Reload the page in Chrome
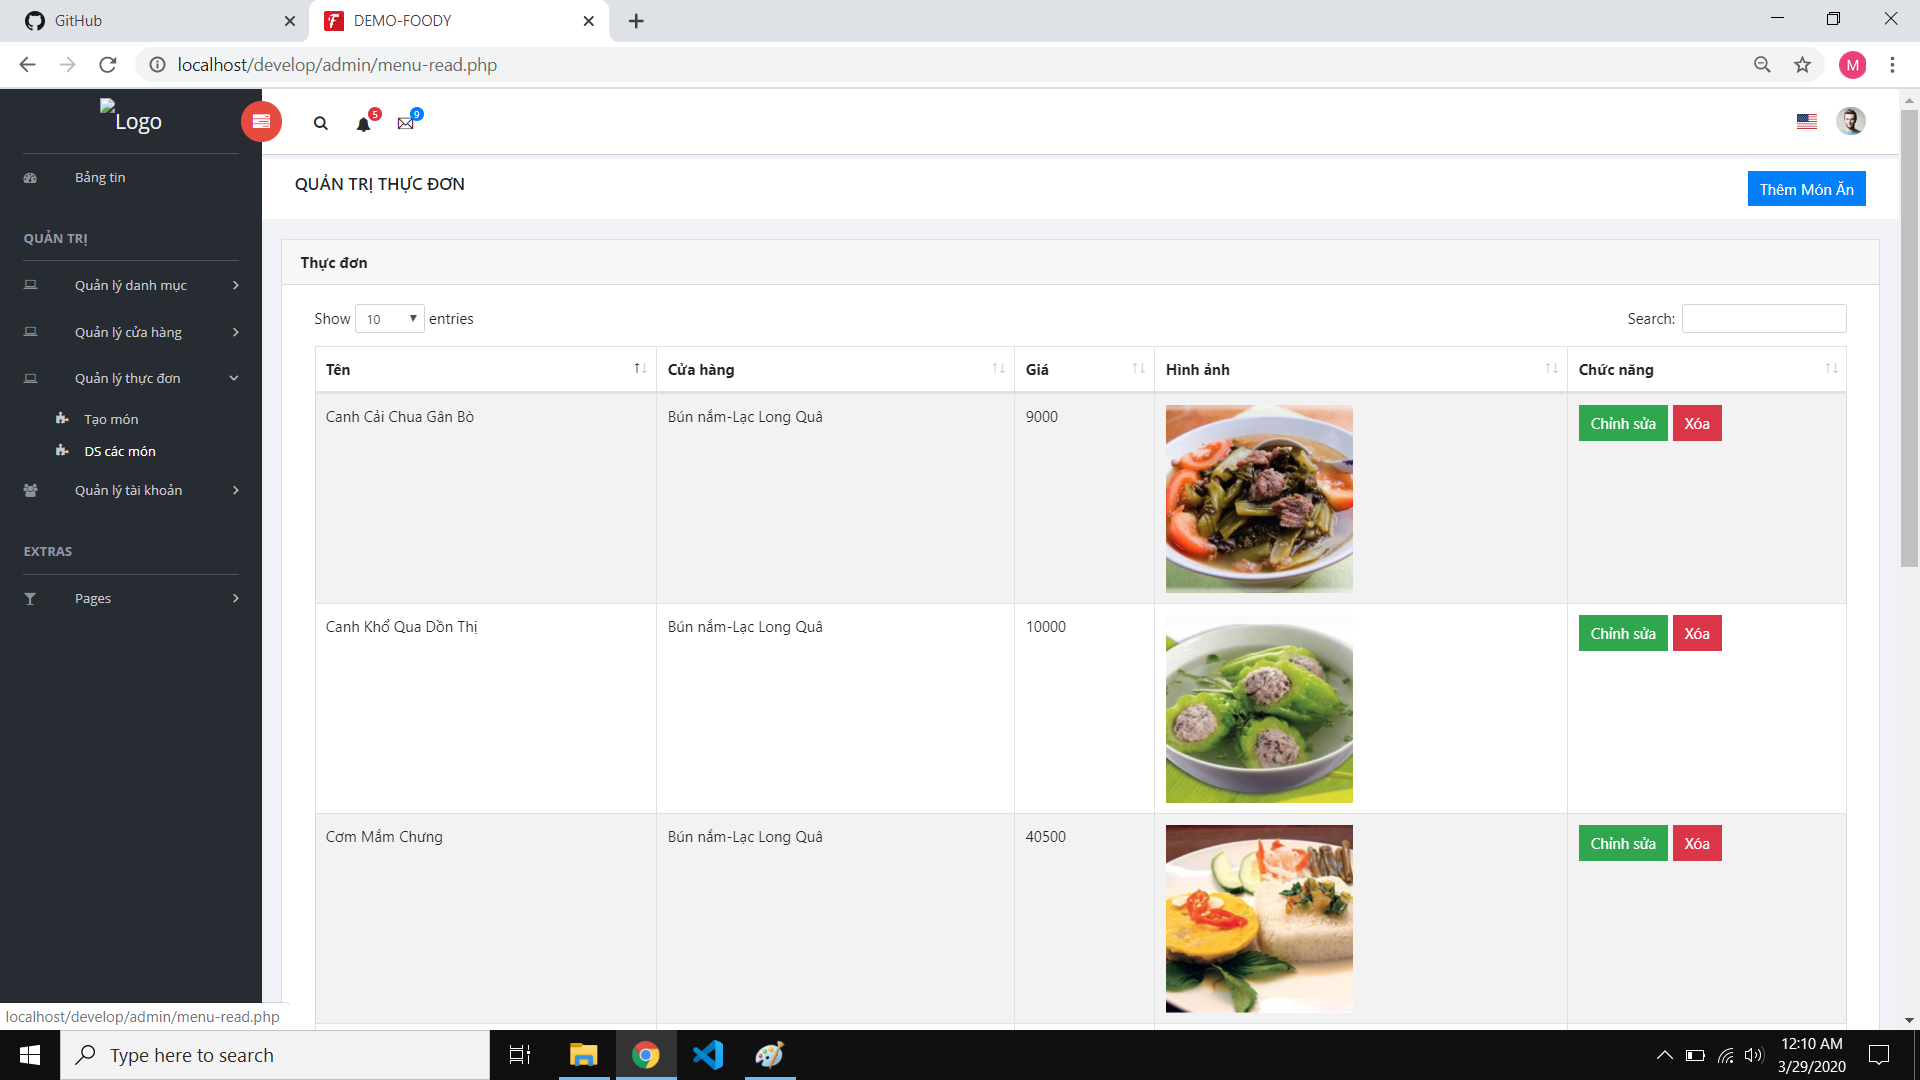The image size is (1920, 1080). [x=108, y=65]
